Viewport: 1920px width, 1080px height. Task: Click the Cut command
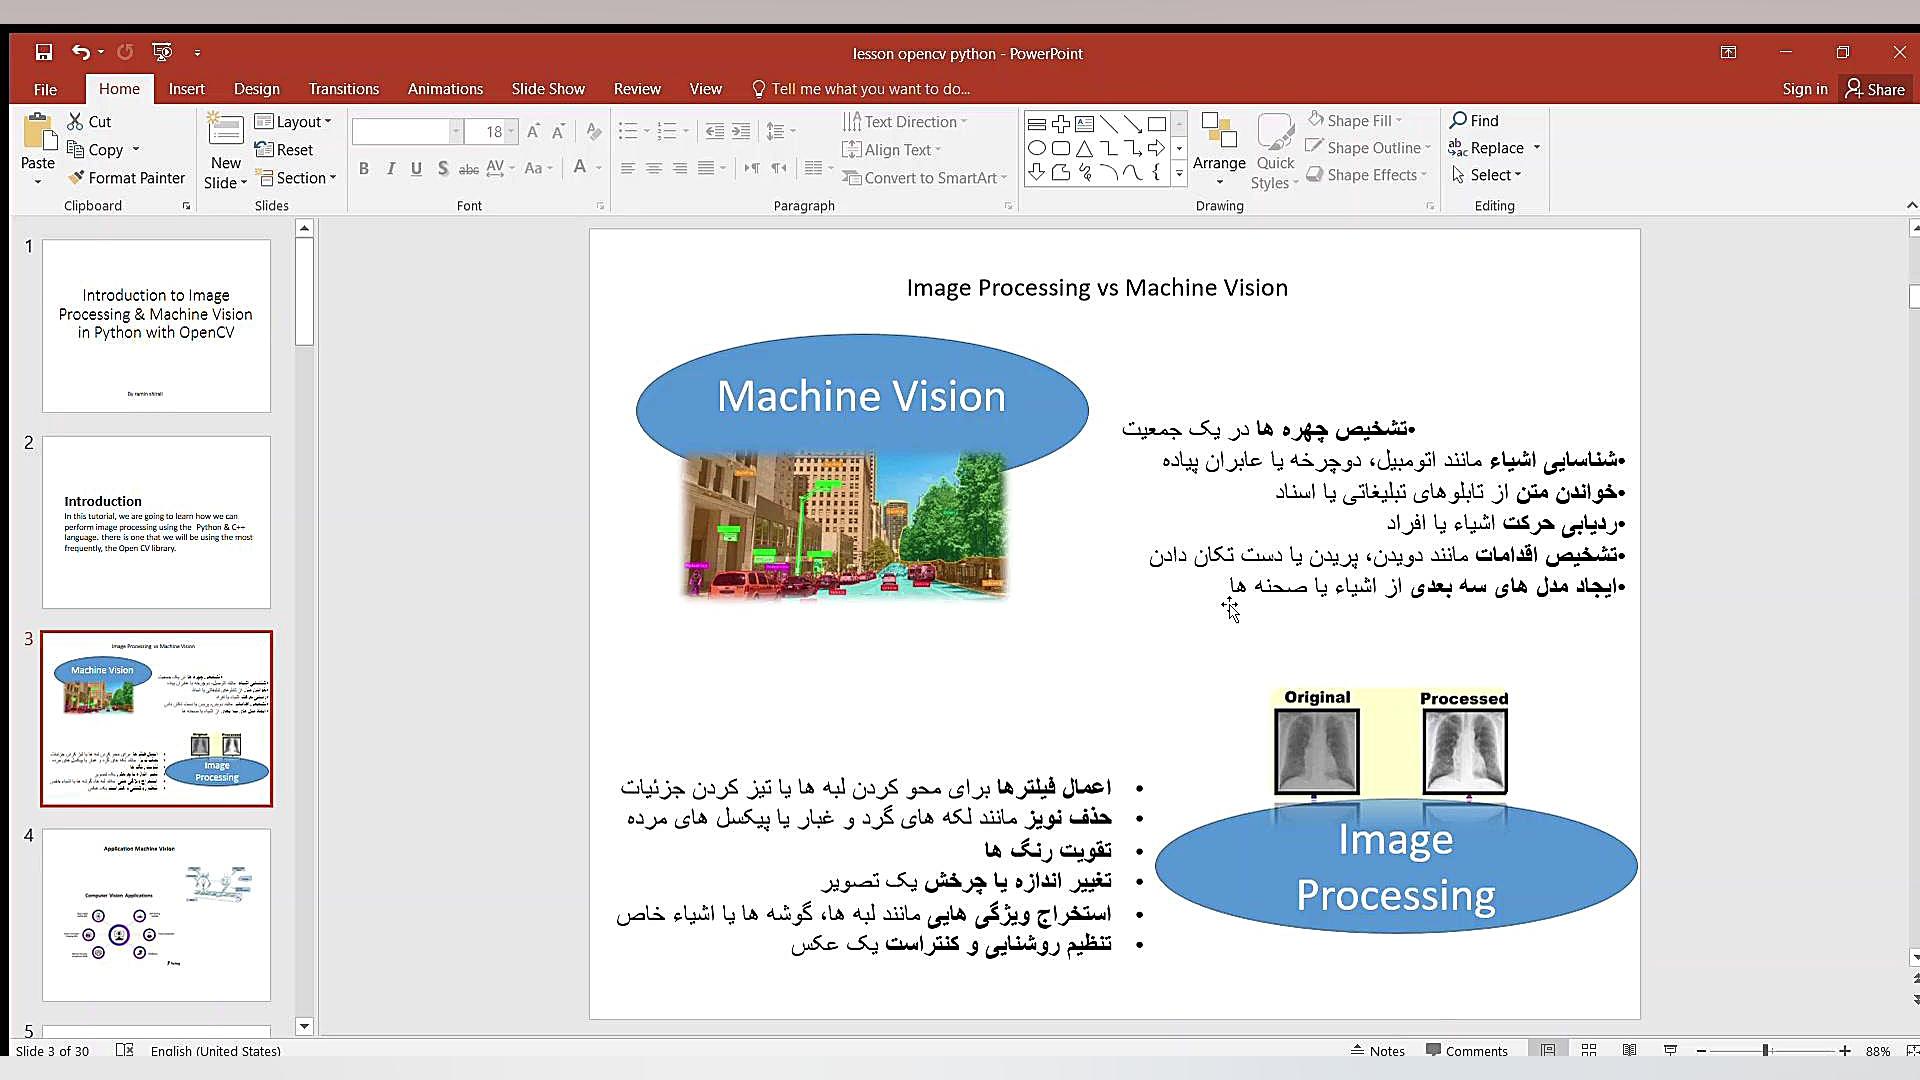point(89,121)
